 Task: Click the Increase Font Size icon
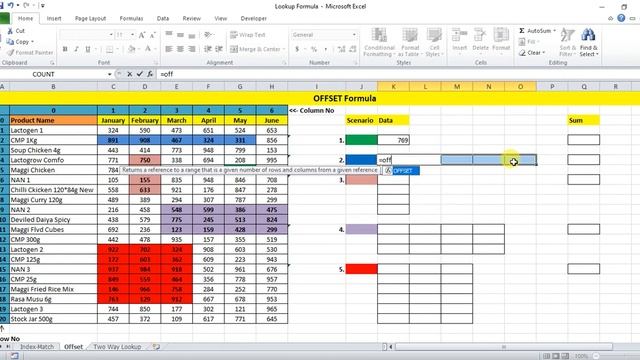click(x=142, y=35)
